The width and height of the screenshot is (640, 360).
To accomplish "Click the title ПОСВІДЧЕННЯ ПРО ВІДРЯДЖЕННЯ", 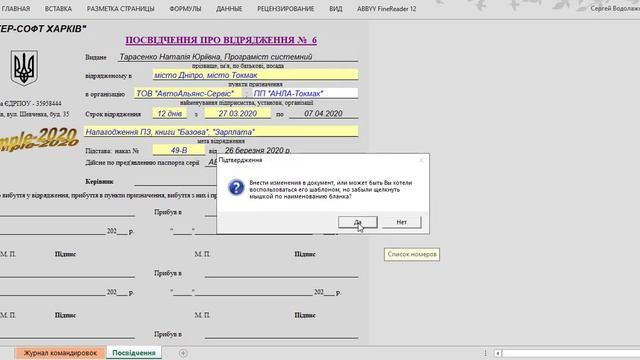I will (x=221, y=40).
